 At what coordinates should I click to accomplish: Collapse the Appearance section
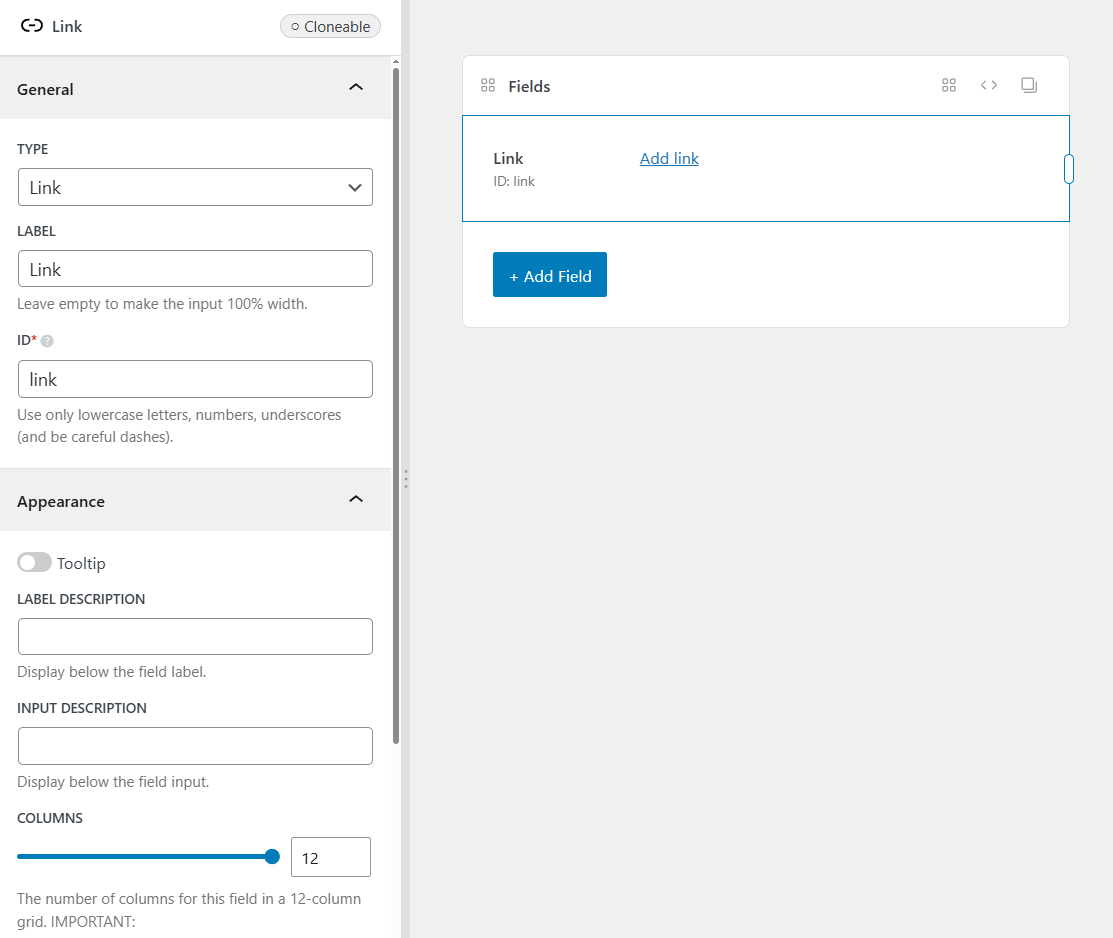point(355,500)
